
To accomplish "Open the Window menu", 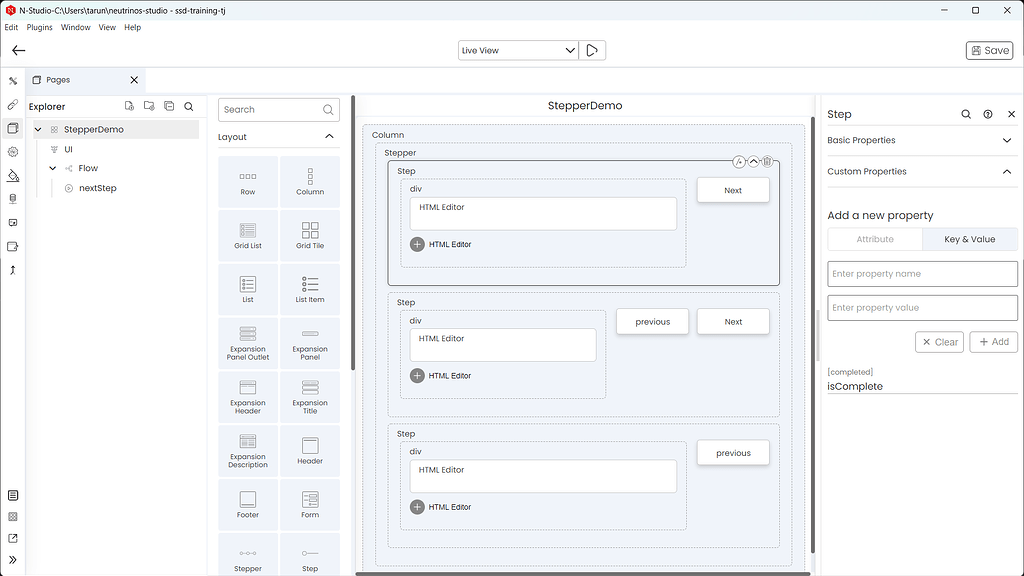I will tap(76, 27).
